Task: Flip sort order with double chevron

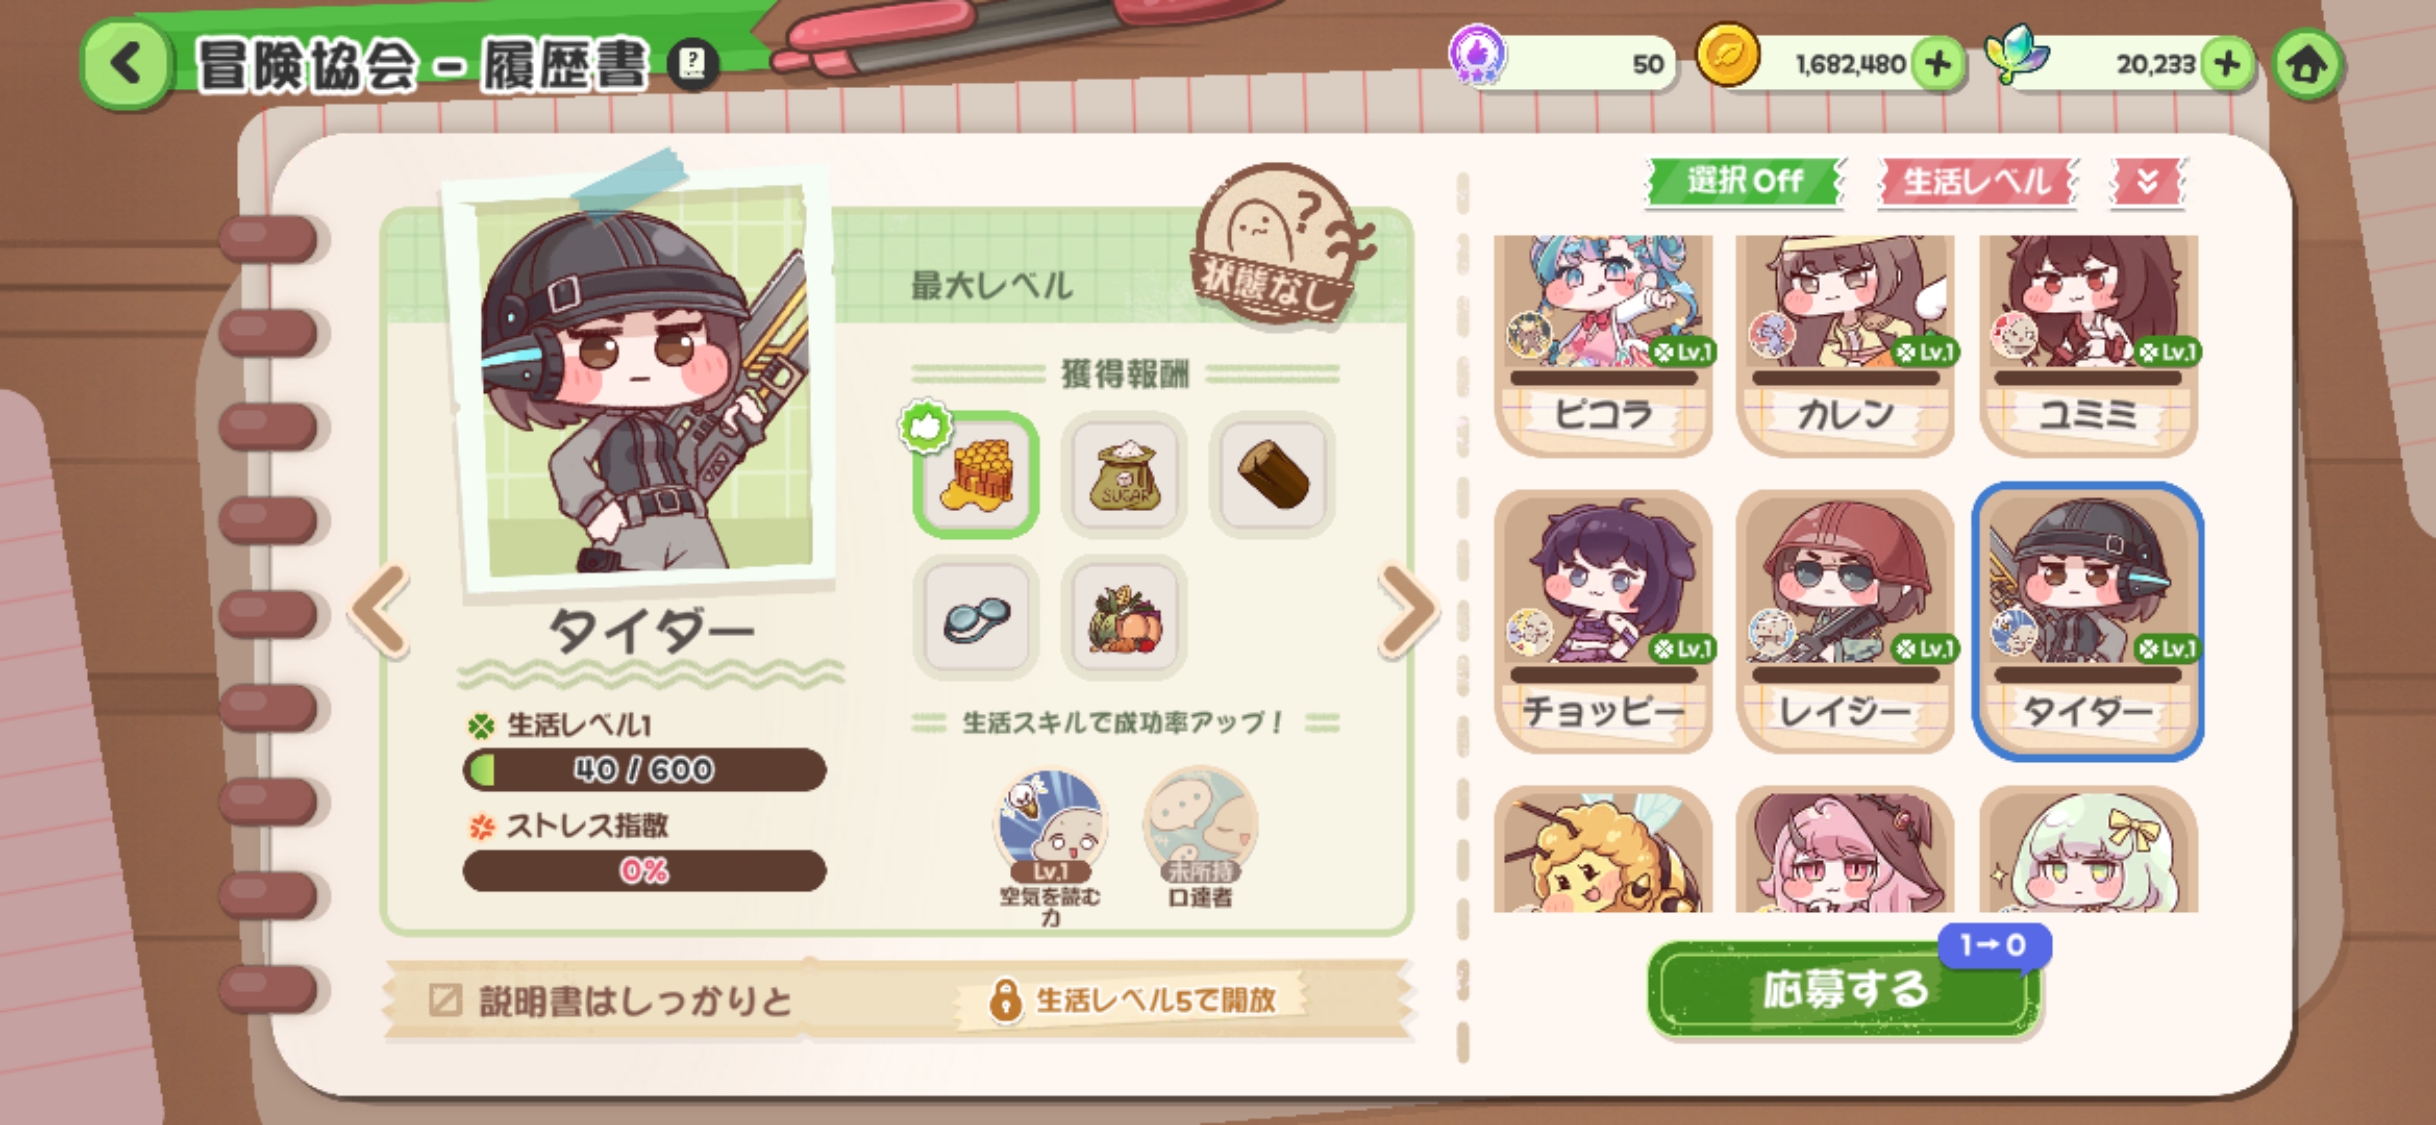Action: click(x=2147, y=182)
